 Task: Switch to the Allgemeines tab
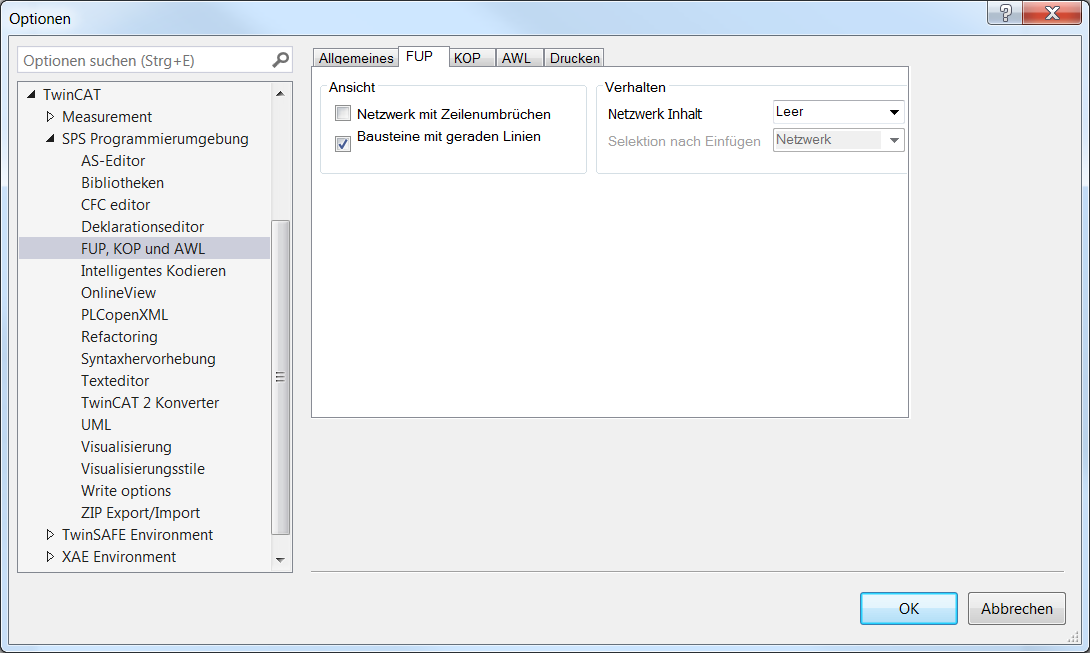click(x=356, y=58)
